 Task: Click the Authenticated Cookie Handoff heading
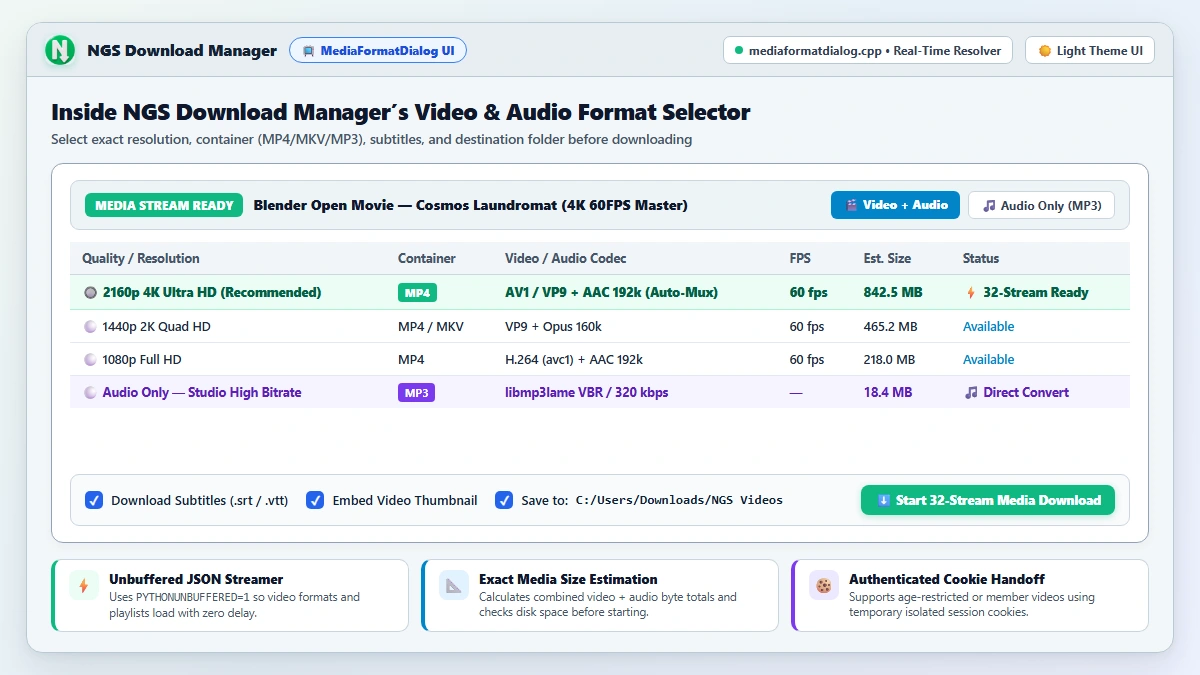click(945, 579)
